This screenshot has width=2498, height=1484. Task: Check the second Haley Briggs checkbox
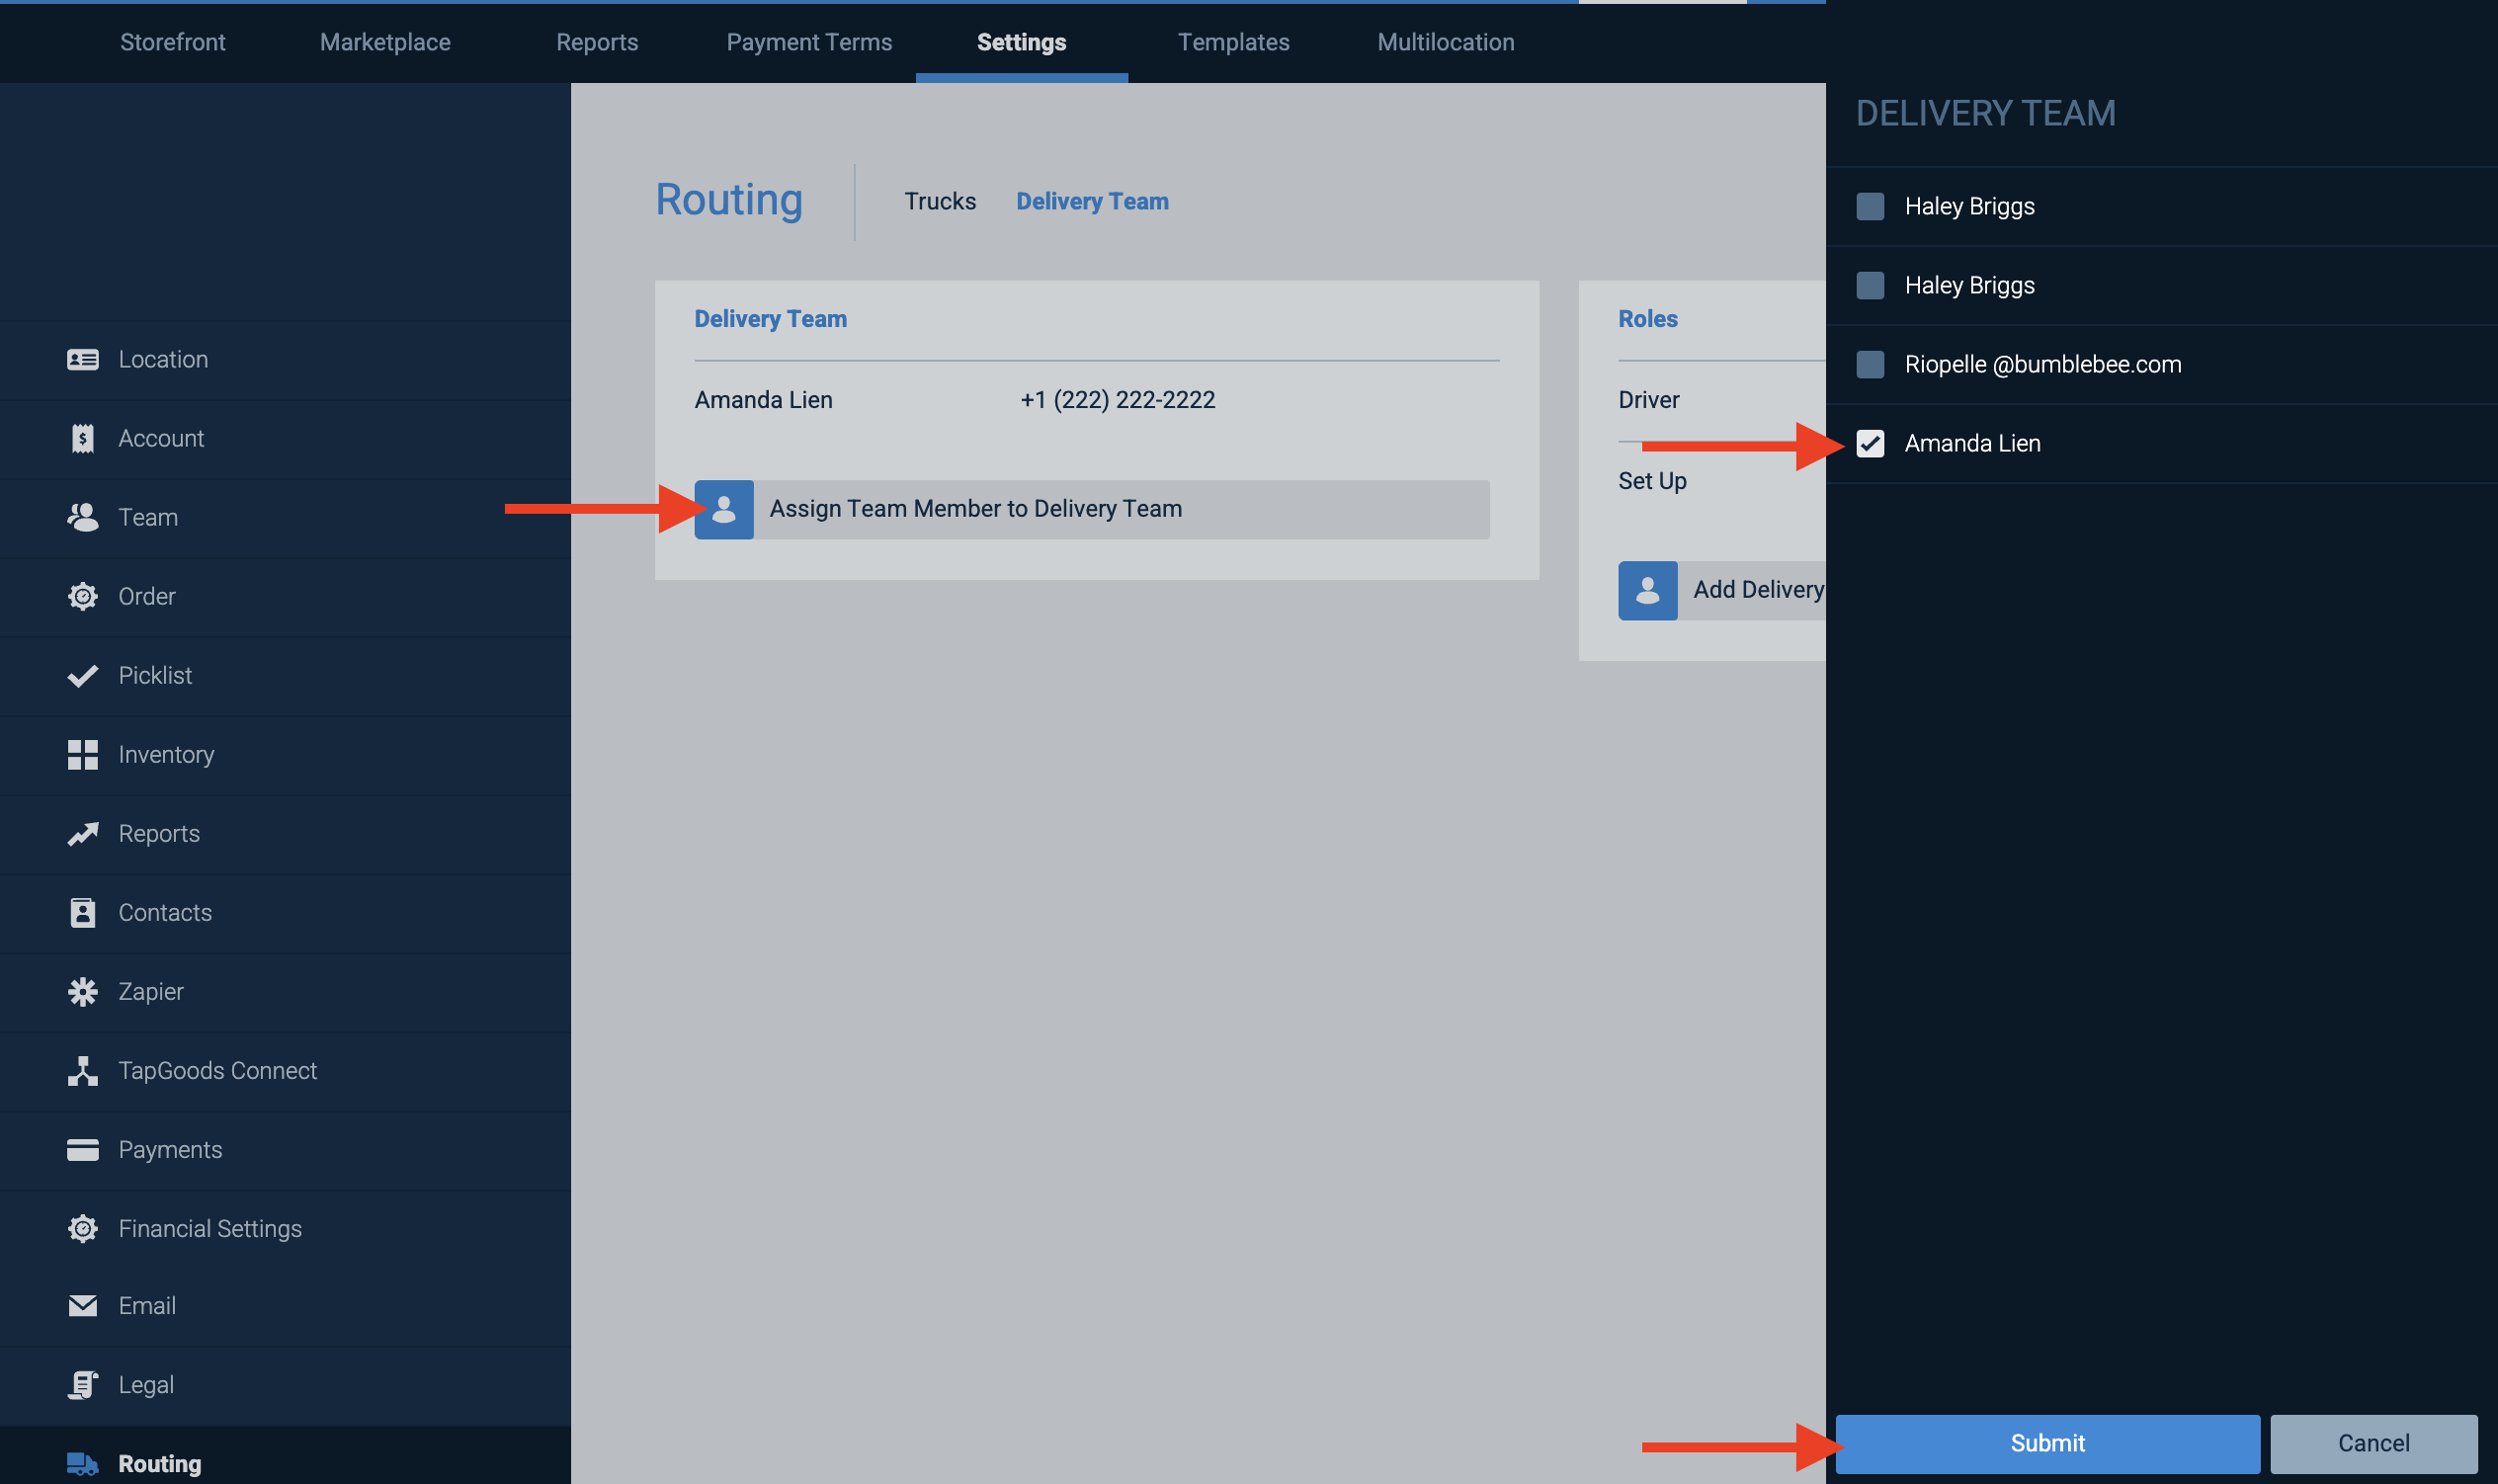point(1870,286)
